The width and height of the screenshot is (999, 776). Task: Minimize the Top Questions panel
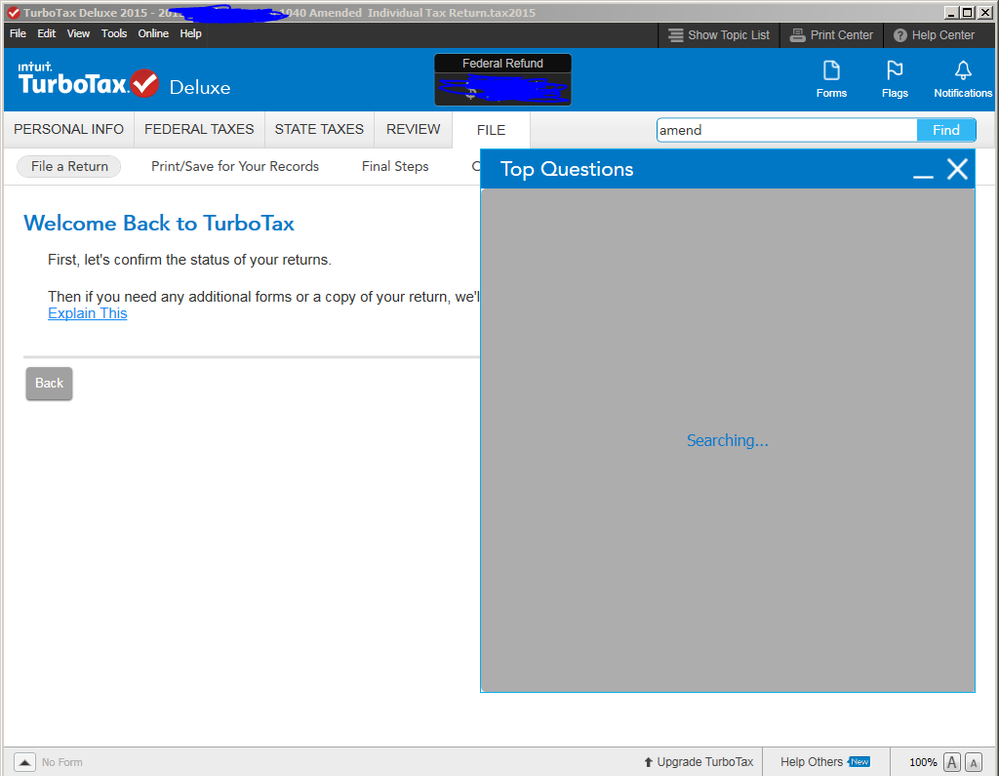[923, 170]
